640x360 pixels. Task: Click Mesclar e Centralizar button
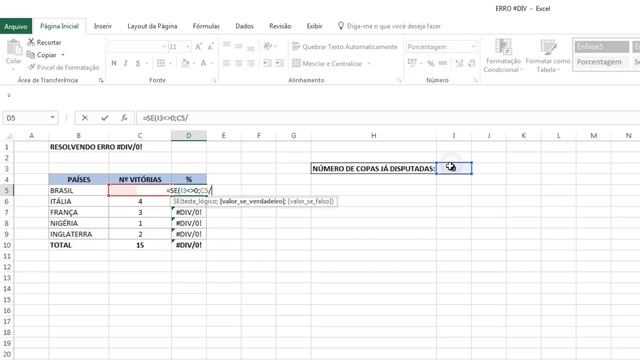[x=327, y=64]
